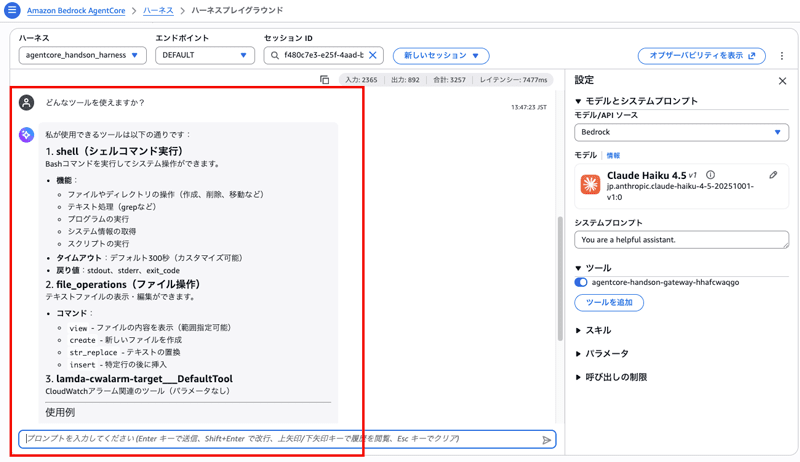This screenshot has width=800, height=462.
Task: Copy the conversation with the copy icon
Action: click(x=324, y=80)
